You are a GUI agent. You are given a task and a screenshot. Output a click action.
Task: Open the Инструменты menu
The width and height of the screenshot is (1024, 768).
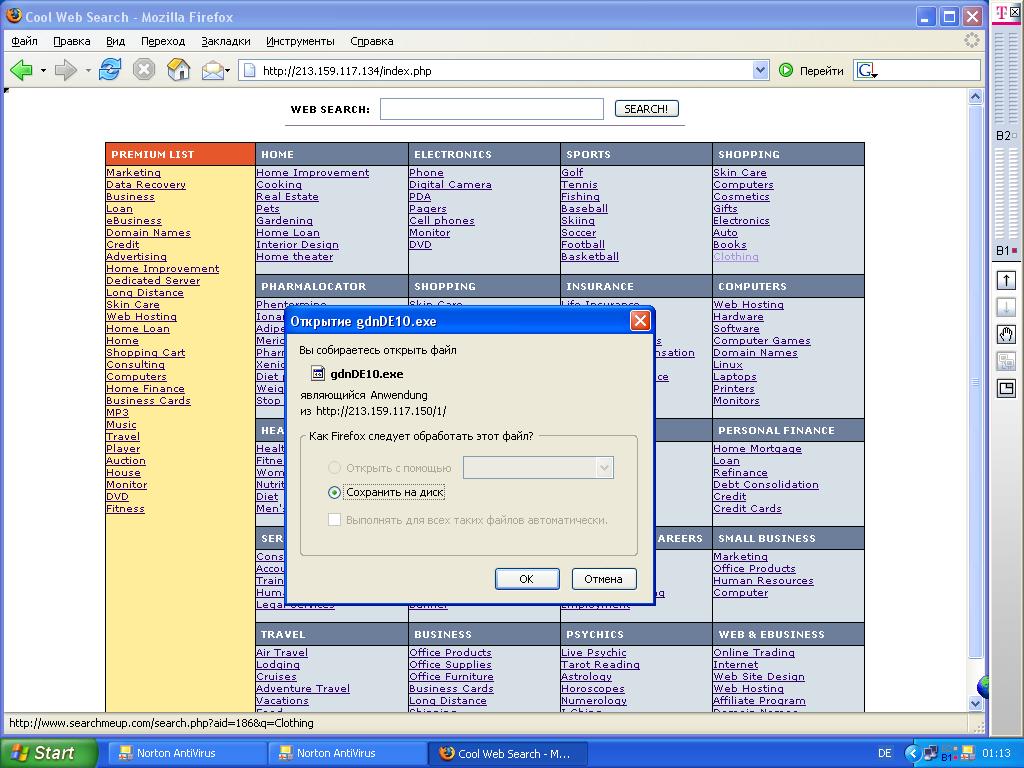[x=300, y=40]
